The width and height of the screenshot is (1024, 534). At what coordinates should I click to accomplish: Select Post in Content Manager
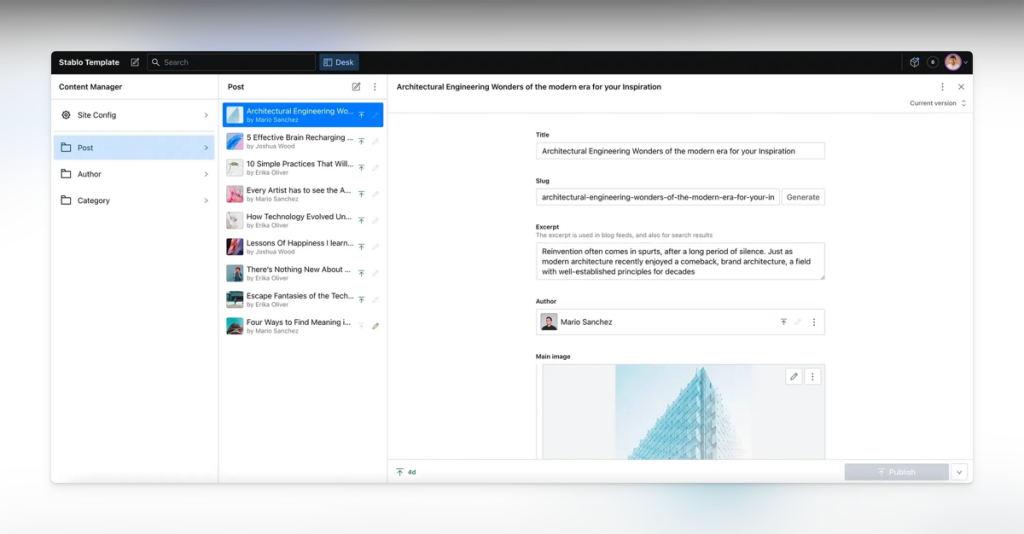[134, 148]
